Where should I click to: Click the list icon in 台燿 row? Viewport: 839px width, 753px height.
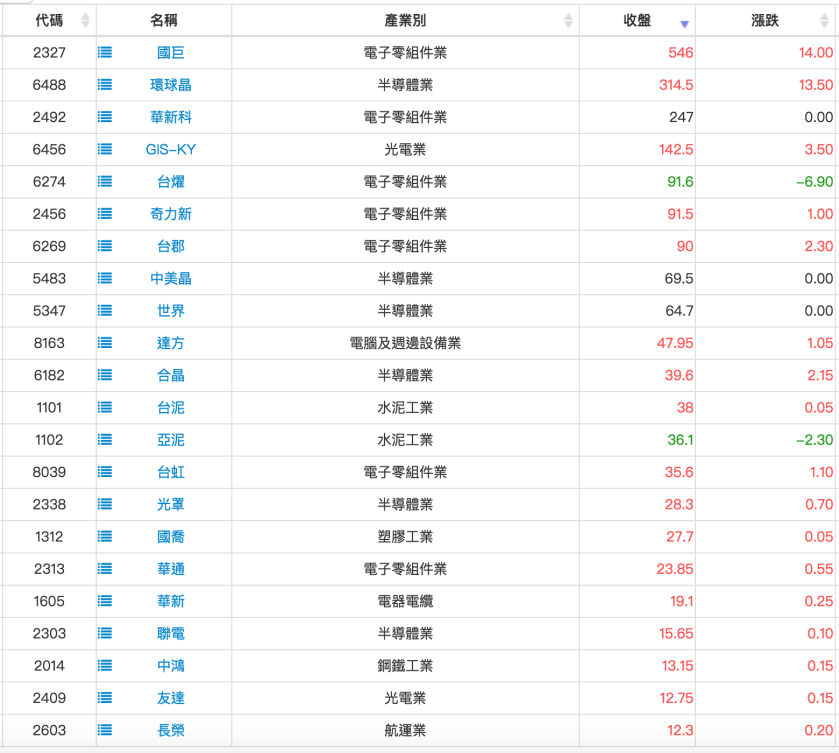tap(105, 182)
